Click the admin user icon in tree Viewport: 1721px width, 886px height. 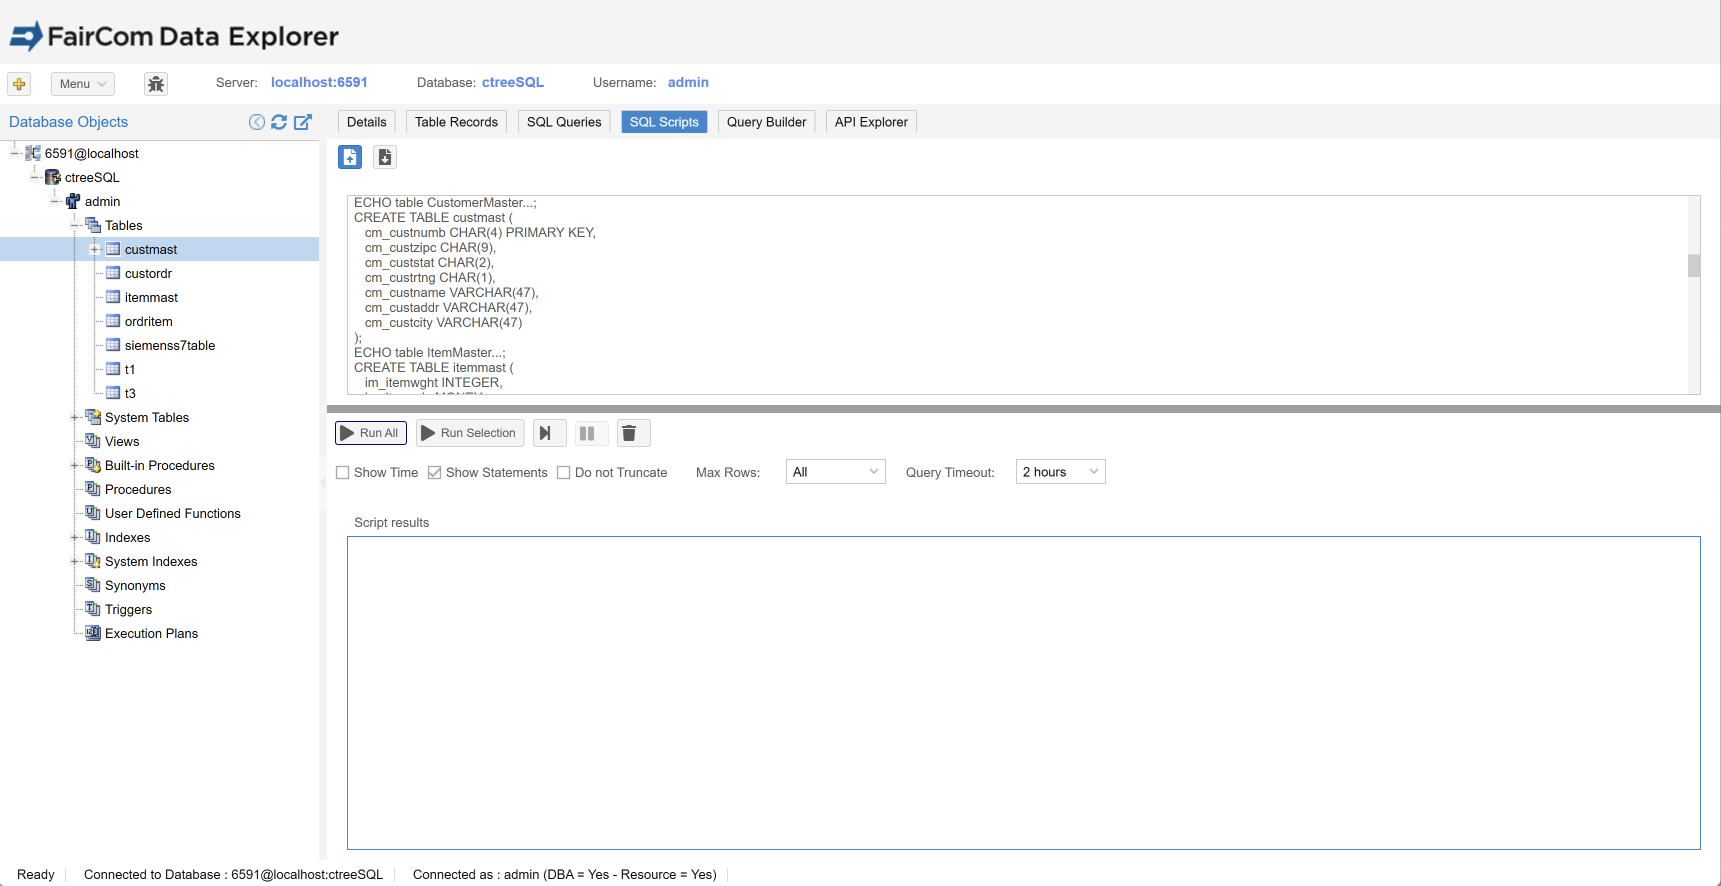pyautogui.click(x=73, y=201)
